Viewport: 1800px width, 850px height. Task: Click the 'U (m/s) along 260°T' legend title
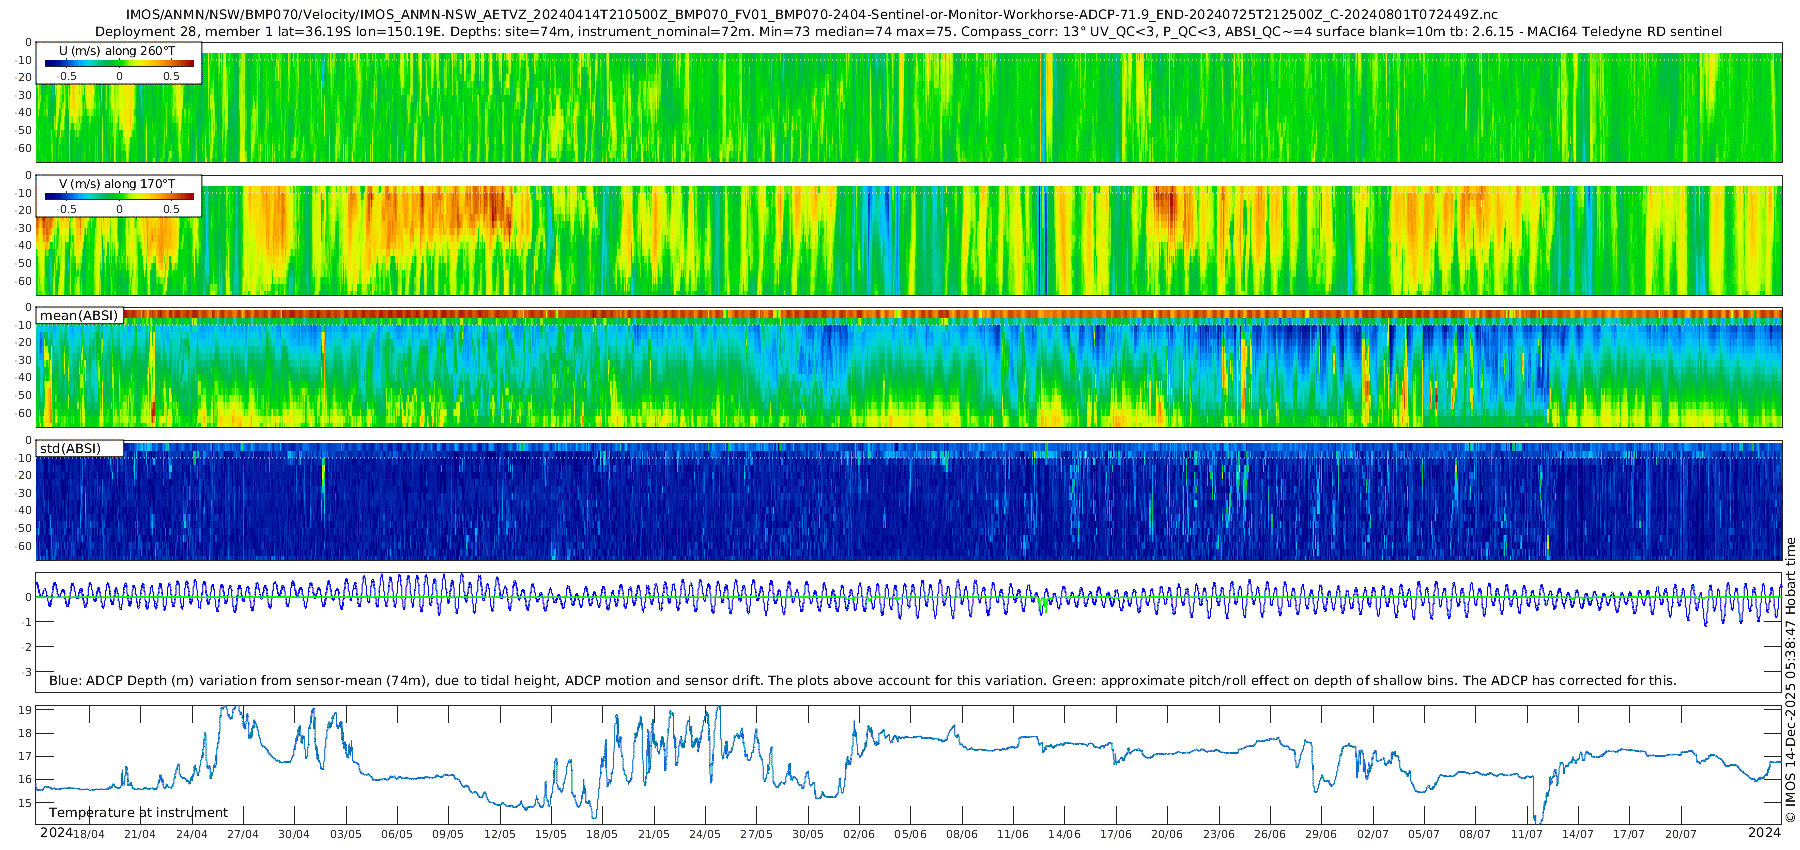tap(117, 51)
